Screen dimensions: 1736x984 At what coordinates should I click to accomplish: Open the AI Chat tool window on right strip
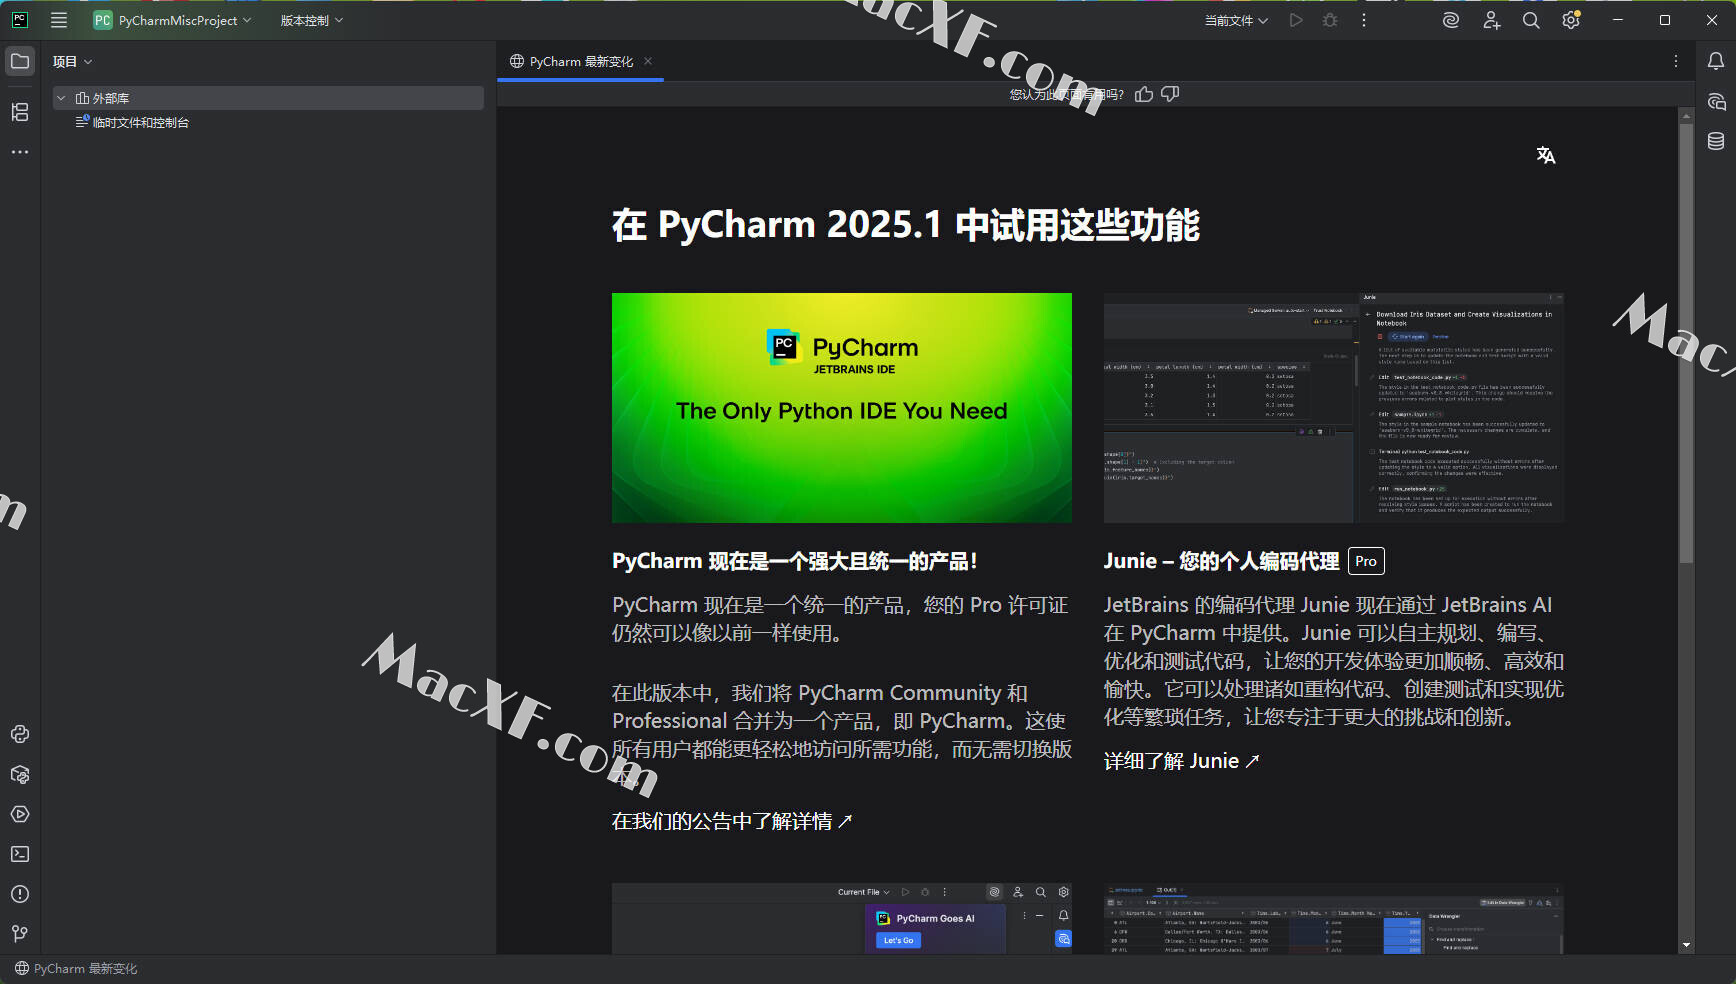tap(1716, 101)
